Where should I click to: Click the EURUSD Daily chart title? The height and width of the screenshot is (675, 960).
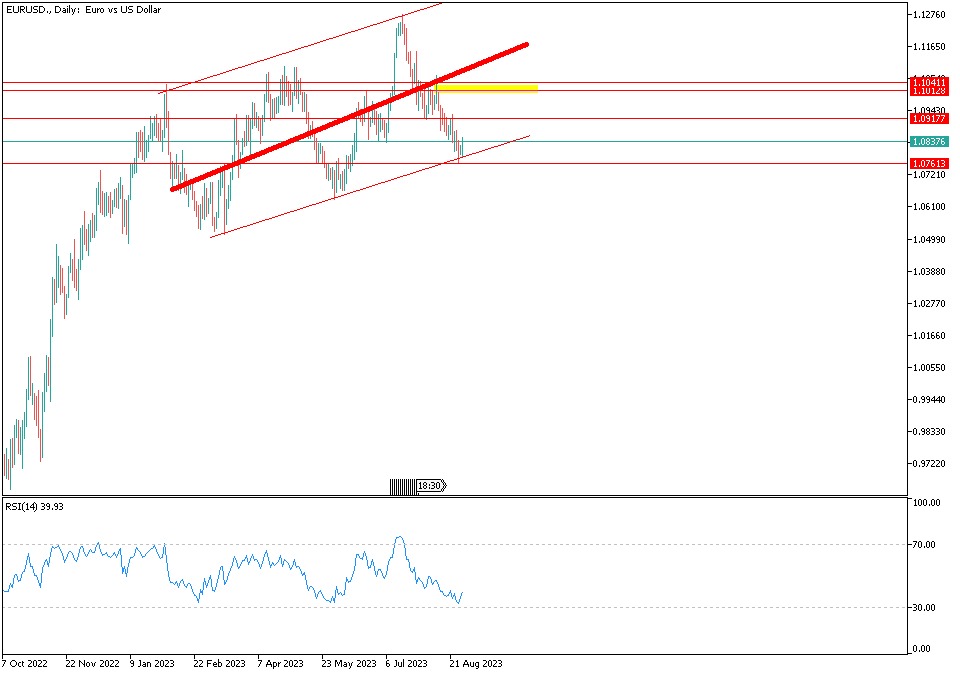click(83, 10)
